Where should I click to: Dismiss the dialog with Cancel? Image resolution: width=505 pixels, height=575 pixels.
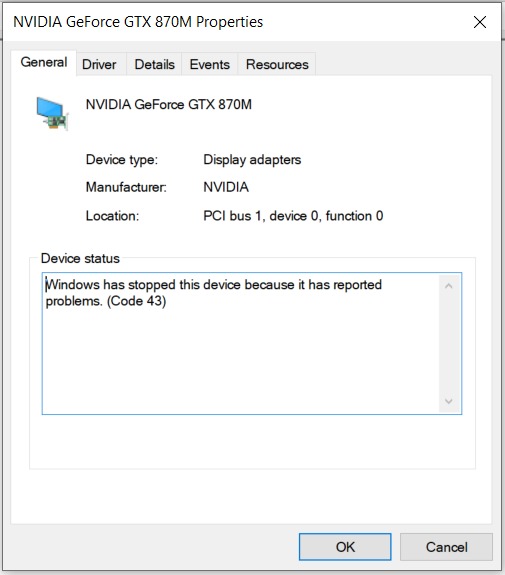tap(446, 547)
